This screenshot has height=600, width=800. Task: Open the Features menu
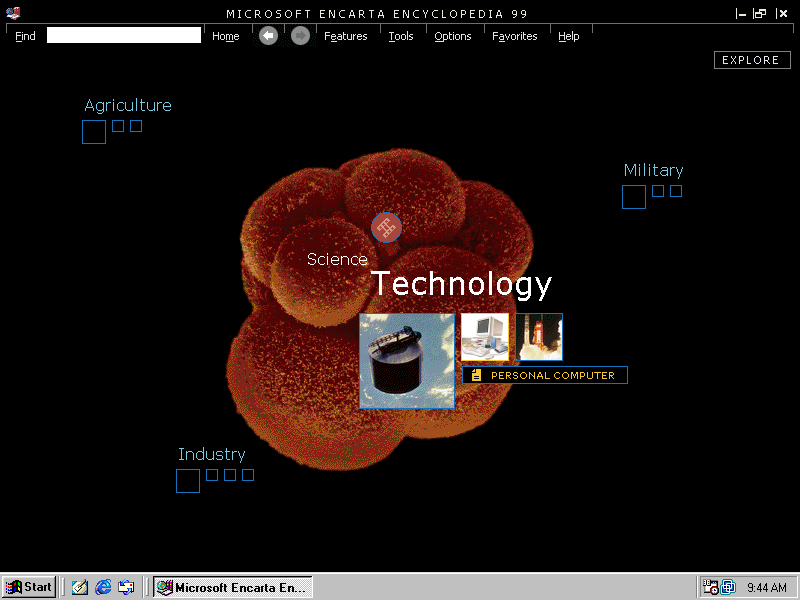[345, 36]
